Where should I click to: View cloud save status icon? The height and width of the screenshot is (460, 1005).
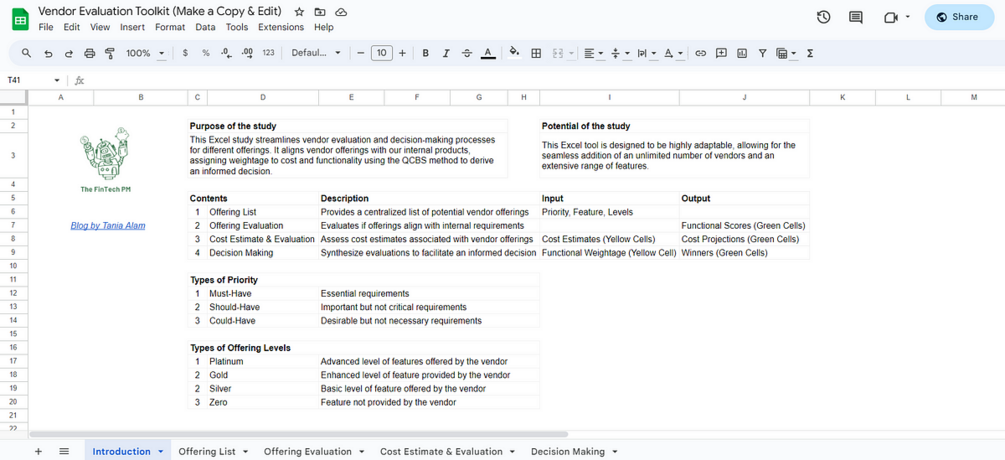341,12
